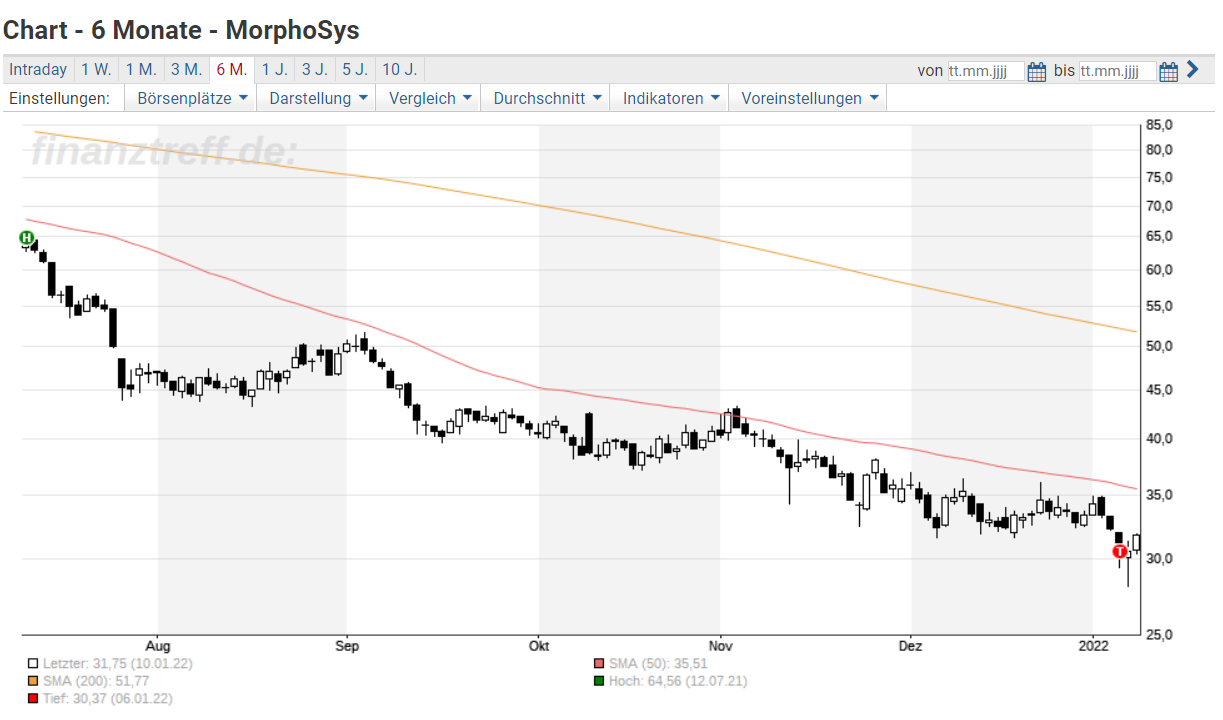1223x720 pixels.
Task: Click the 40,0 price axis label
Action: [1159, 439]
